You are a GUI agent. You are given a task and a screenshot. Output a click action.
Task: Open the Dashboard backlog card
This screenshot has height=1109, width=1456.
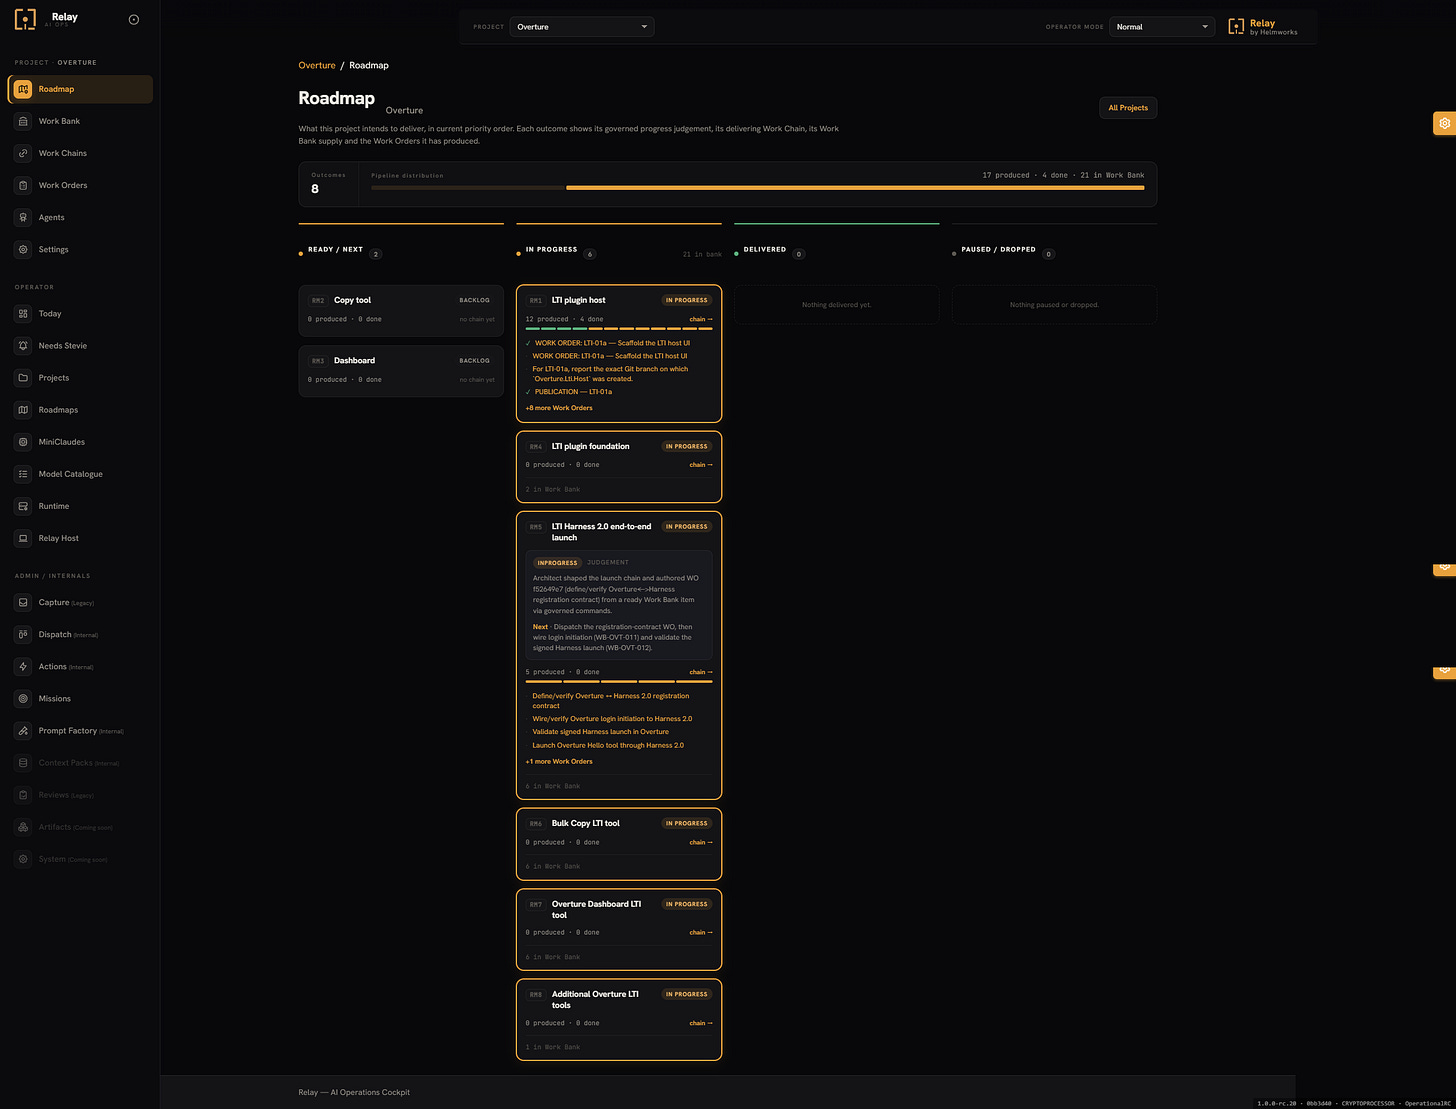click(401, 371)
